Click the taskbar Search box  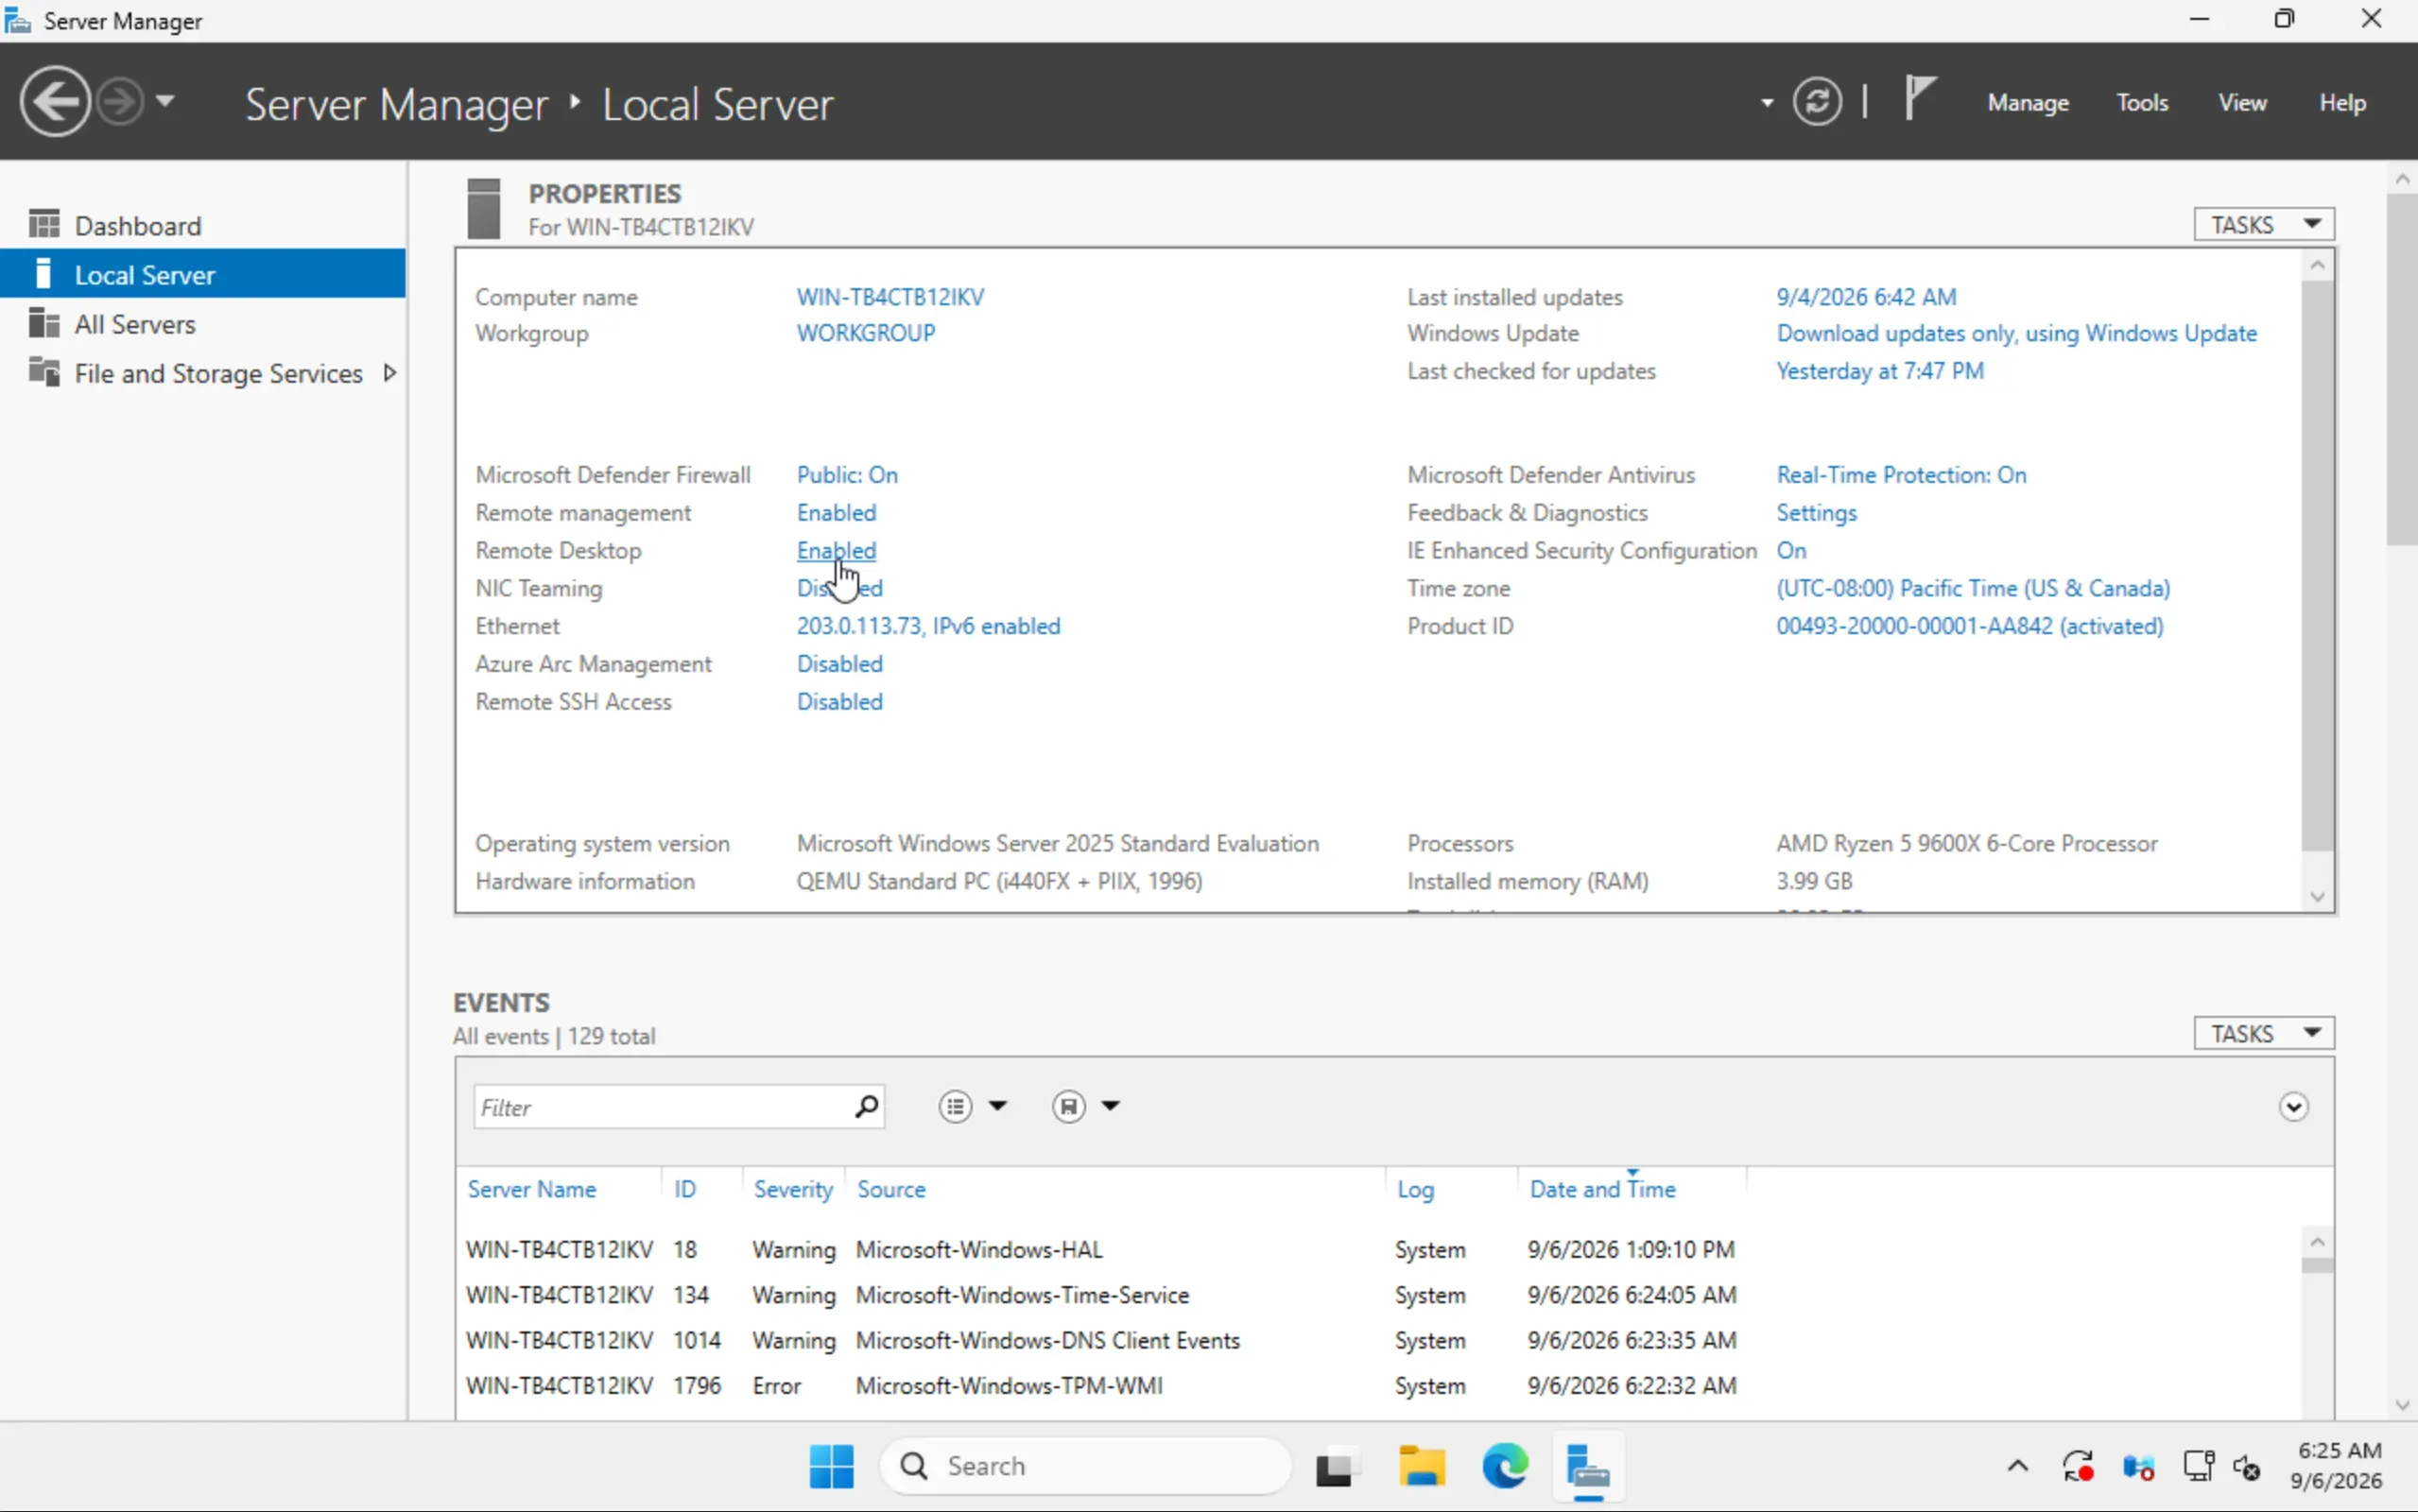pyautogui.click(x=1085, y=1466)
